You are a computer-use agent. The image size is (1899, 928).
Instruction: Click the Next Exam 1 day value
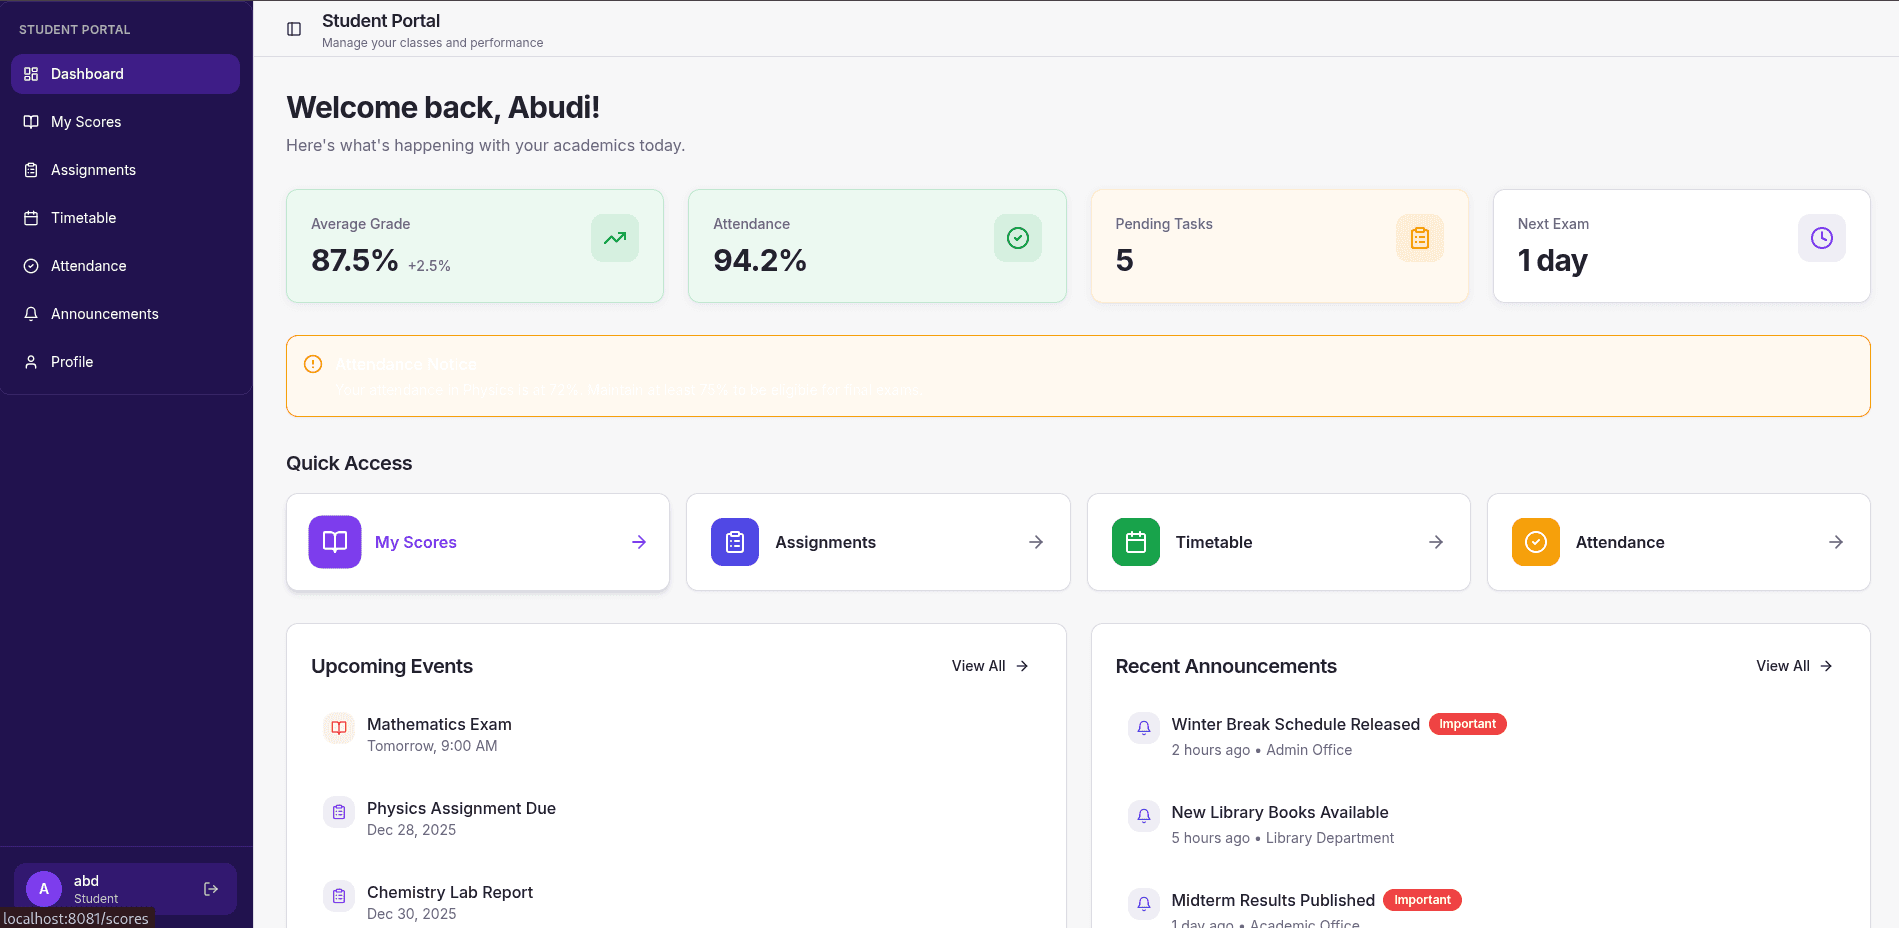point(1552,260)
